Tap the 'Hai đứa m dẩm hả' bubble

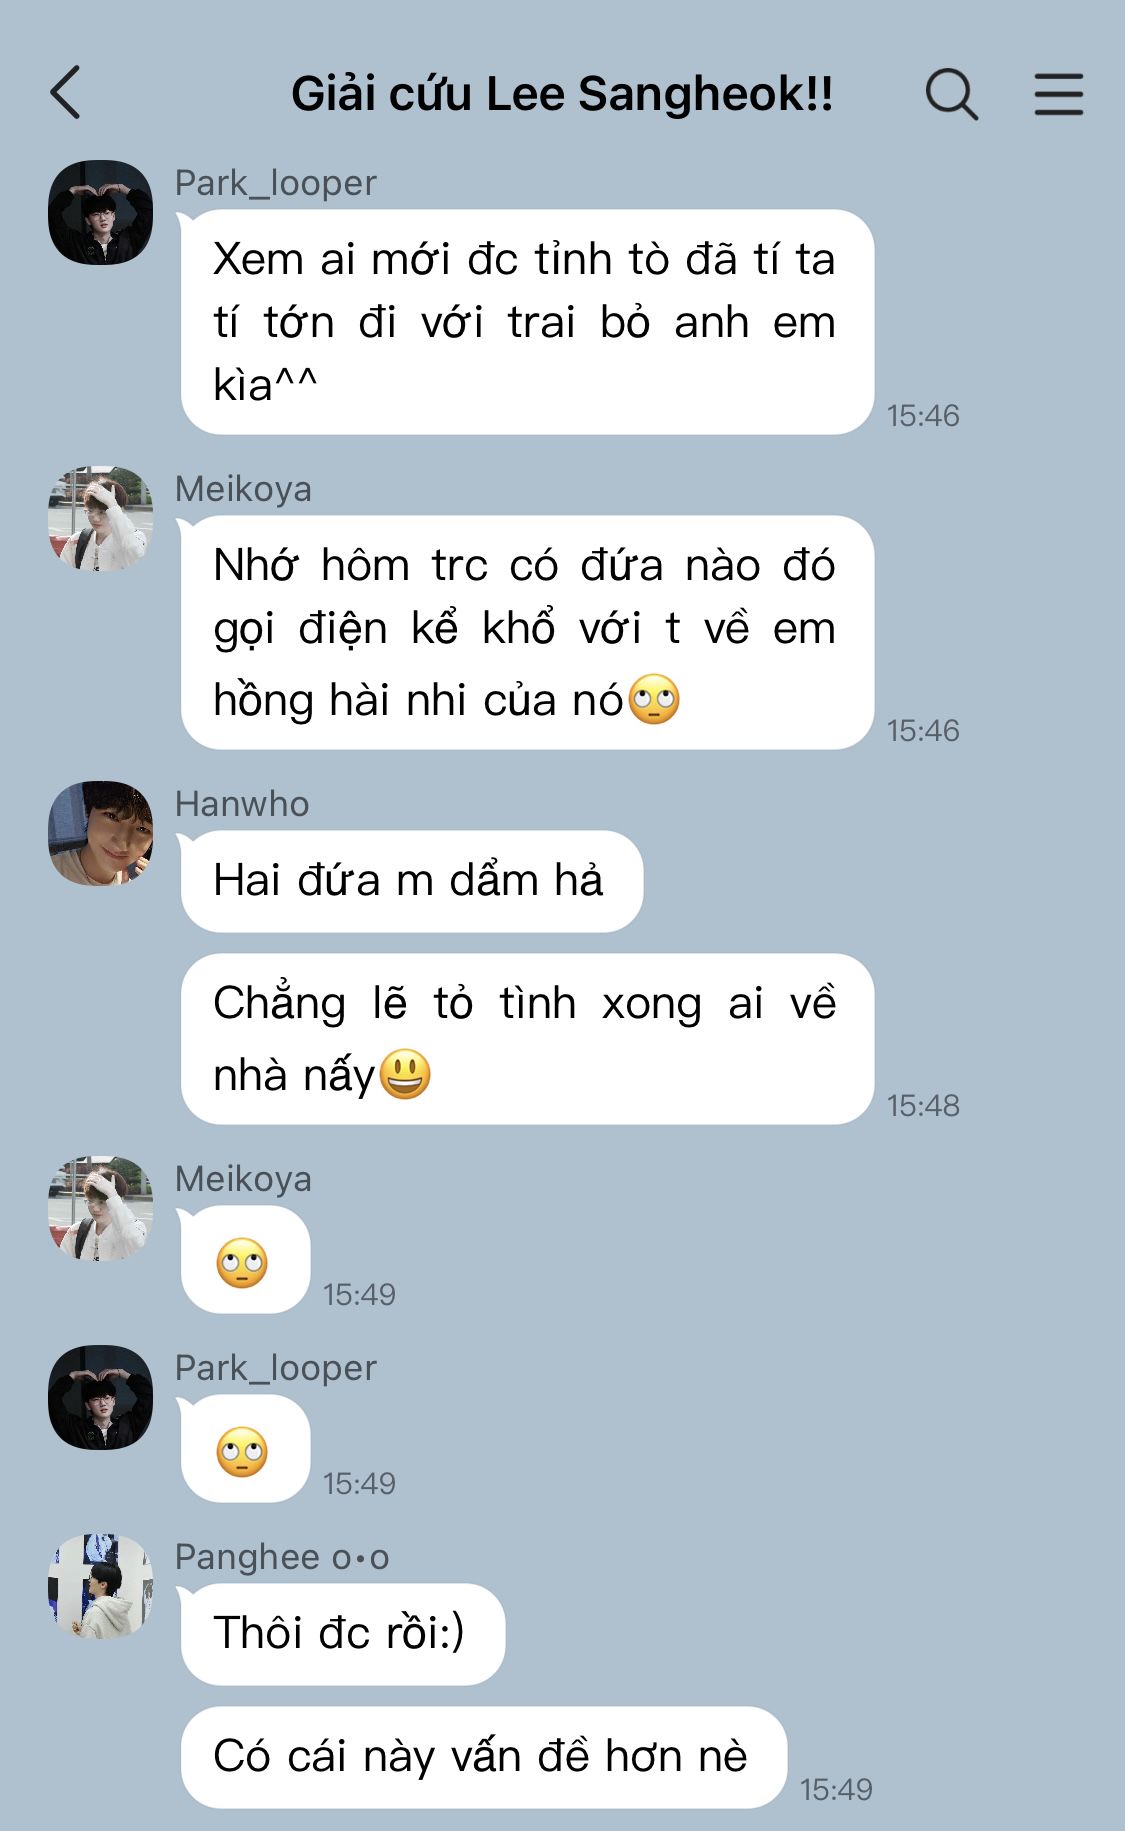pos(411,881)
